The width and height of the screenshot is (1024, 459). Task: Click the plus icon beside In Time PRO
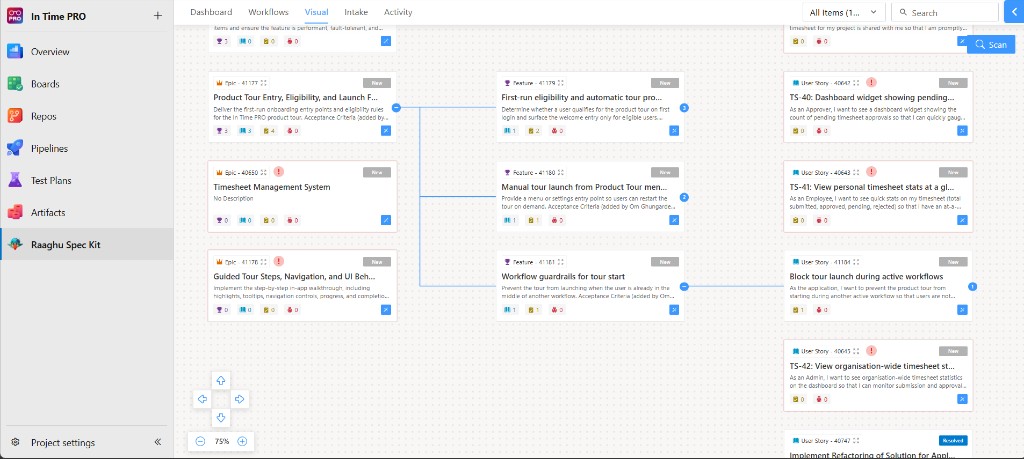(x=157, y=16)
